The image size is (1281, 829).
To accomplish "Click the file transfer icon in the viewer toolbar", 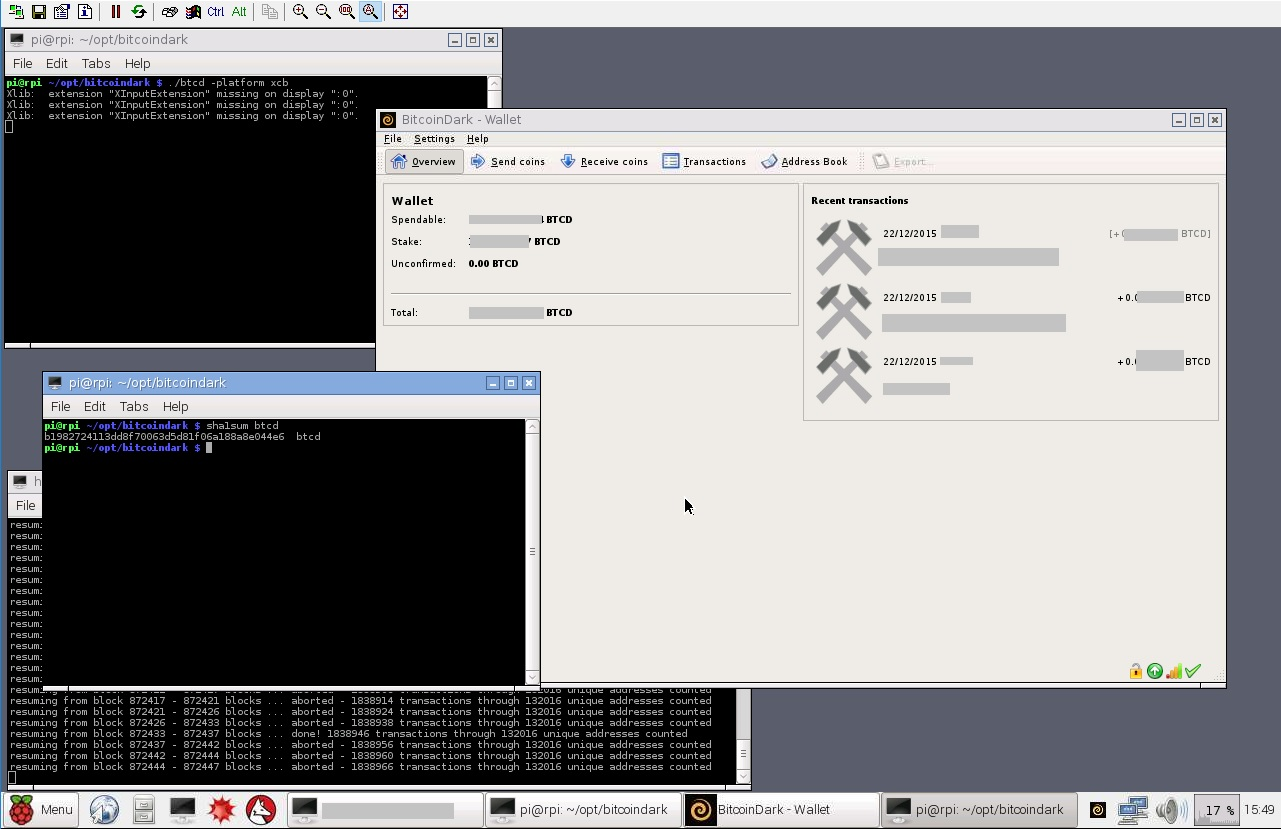I will click(x=269, y=12).
